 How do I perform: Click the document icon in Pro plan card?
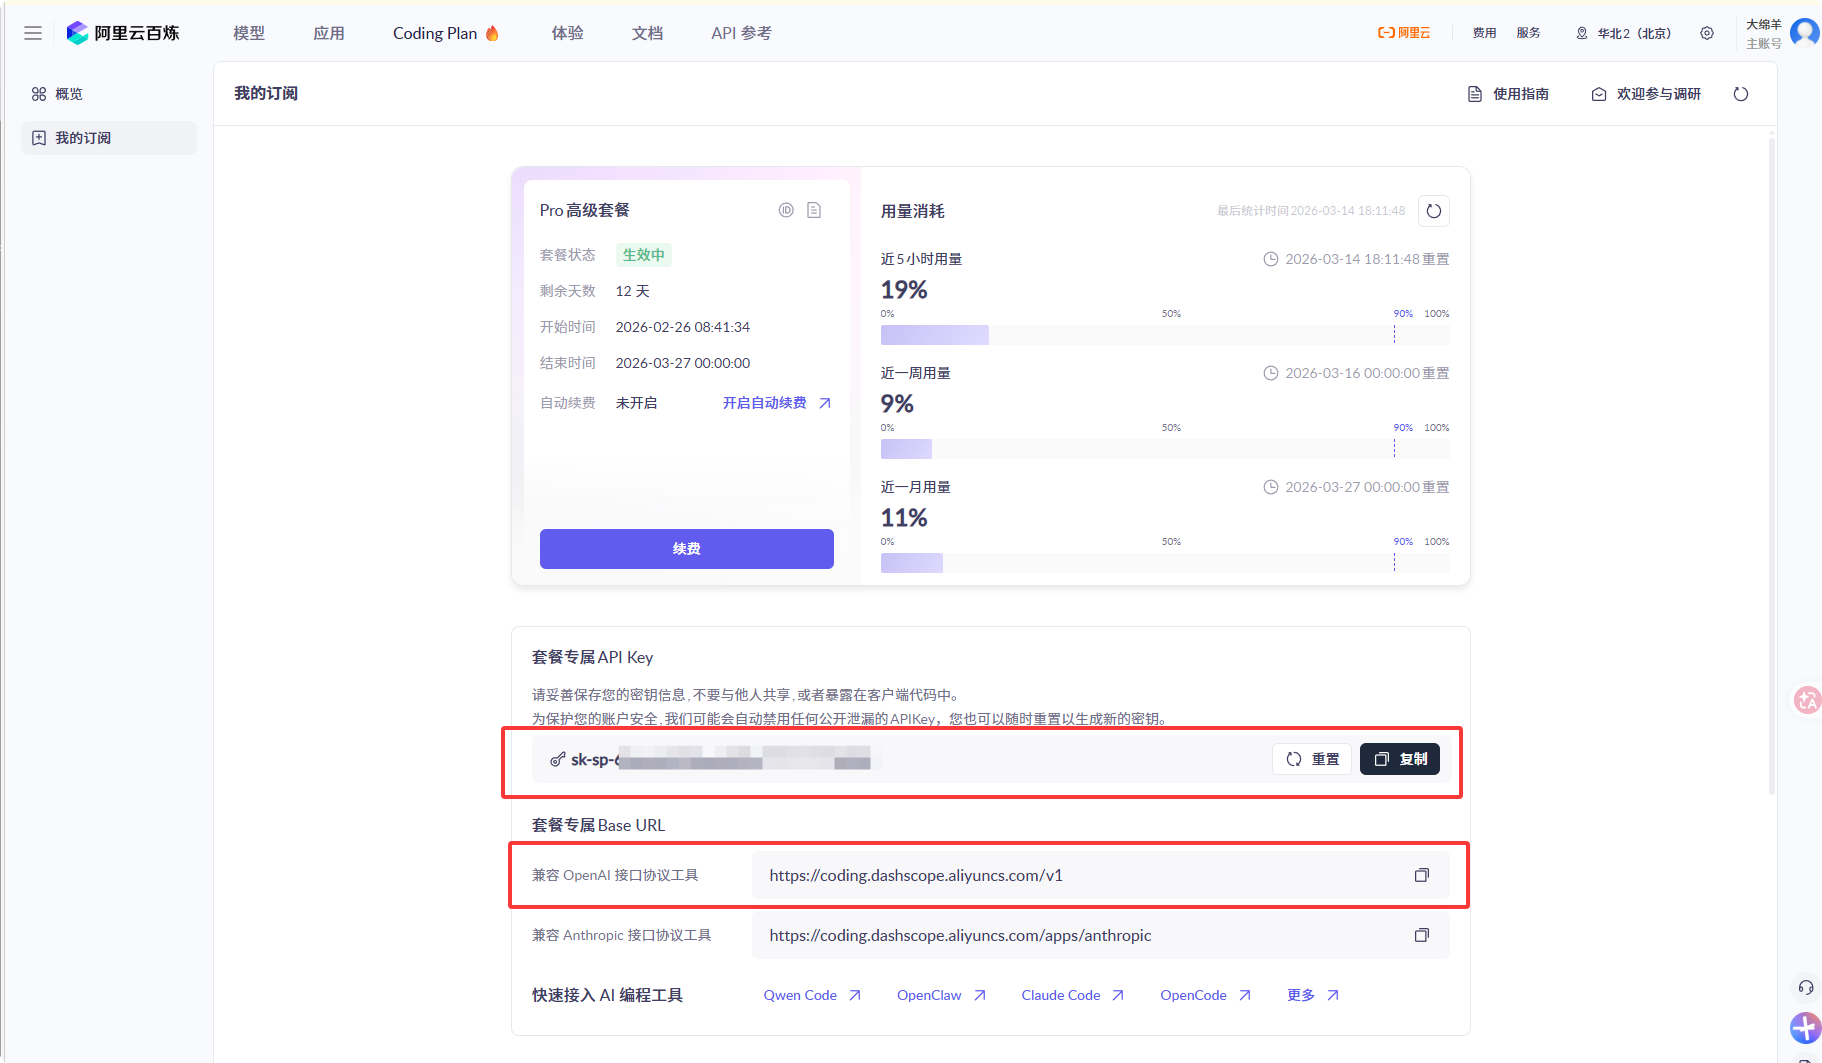pos(814,210)
